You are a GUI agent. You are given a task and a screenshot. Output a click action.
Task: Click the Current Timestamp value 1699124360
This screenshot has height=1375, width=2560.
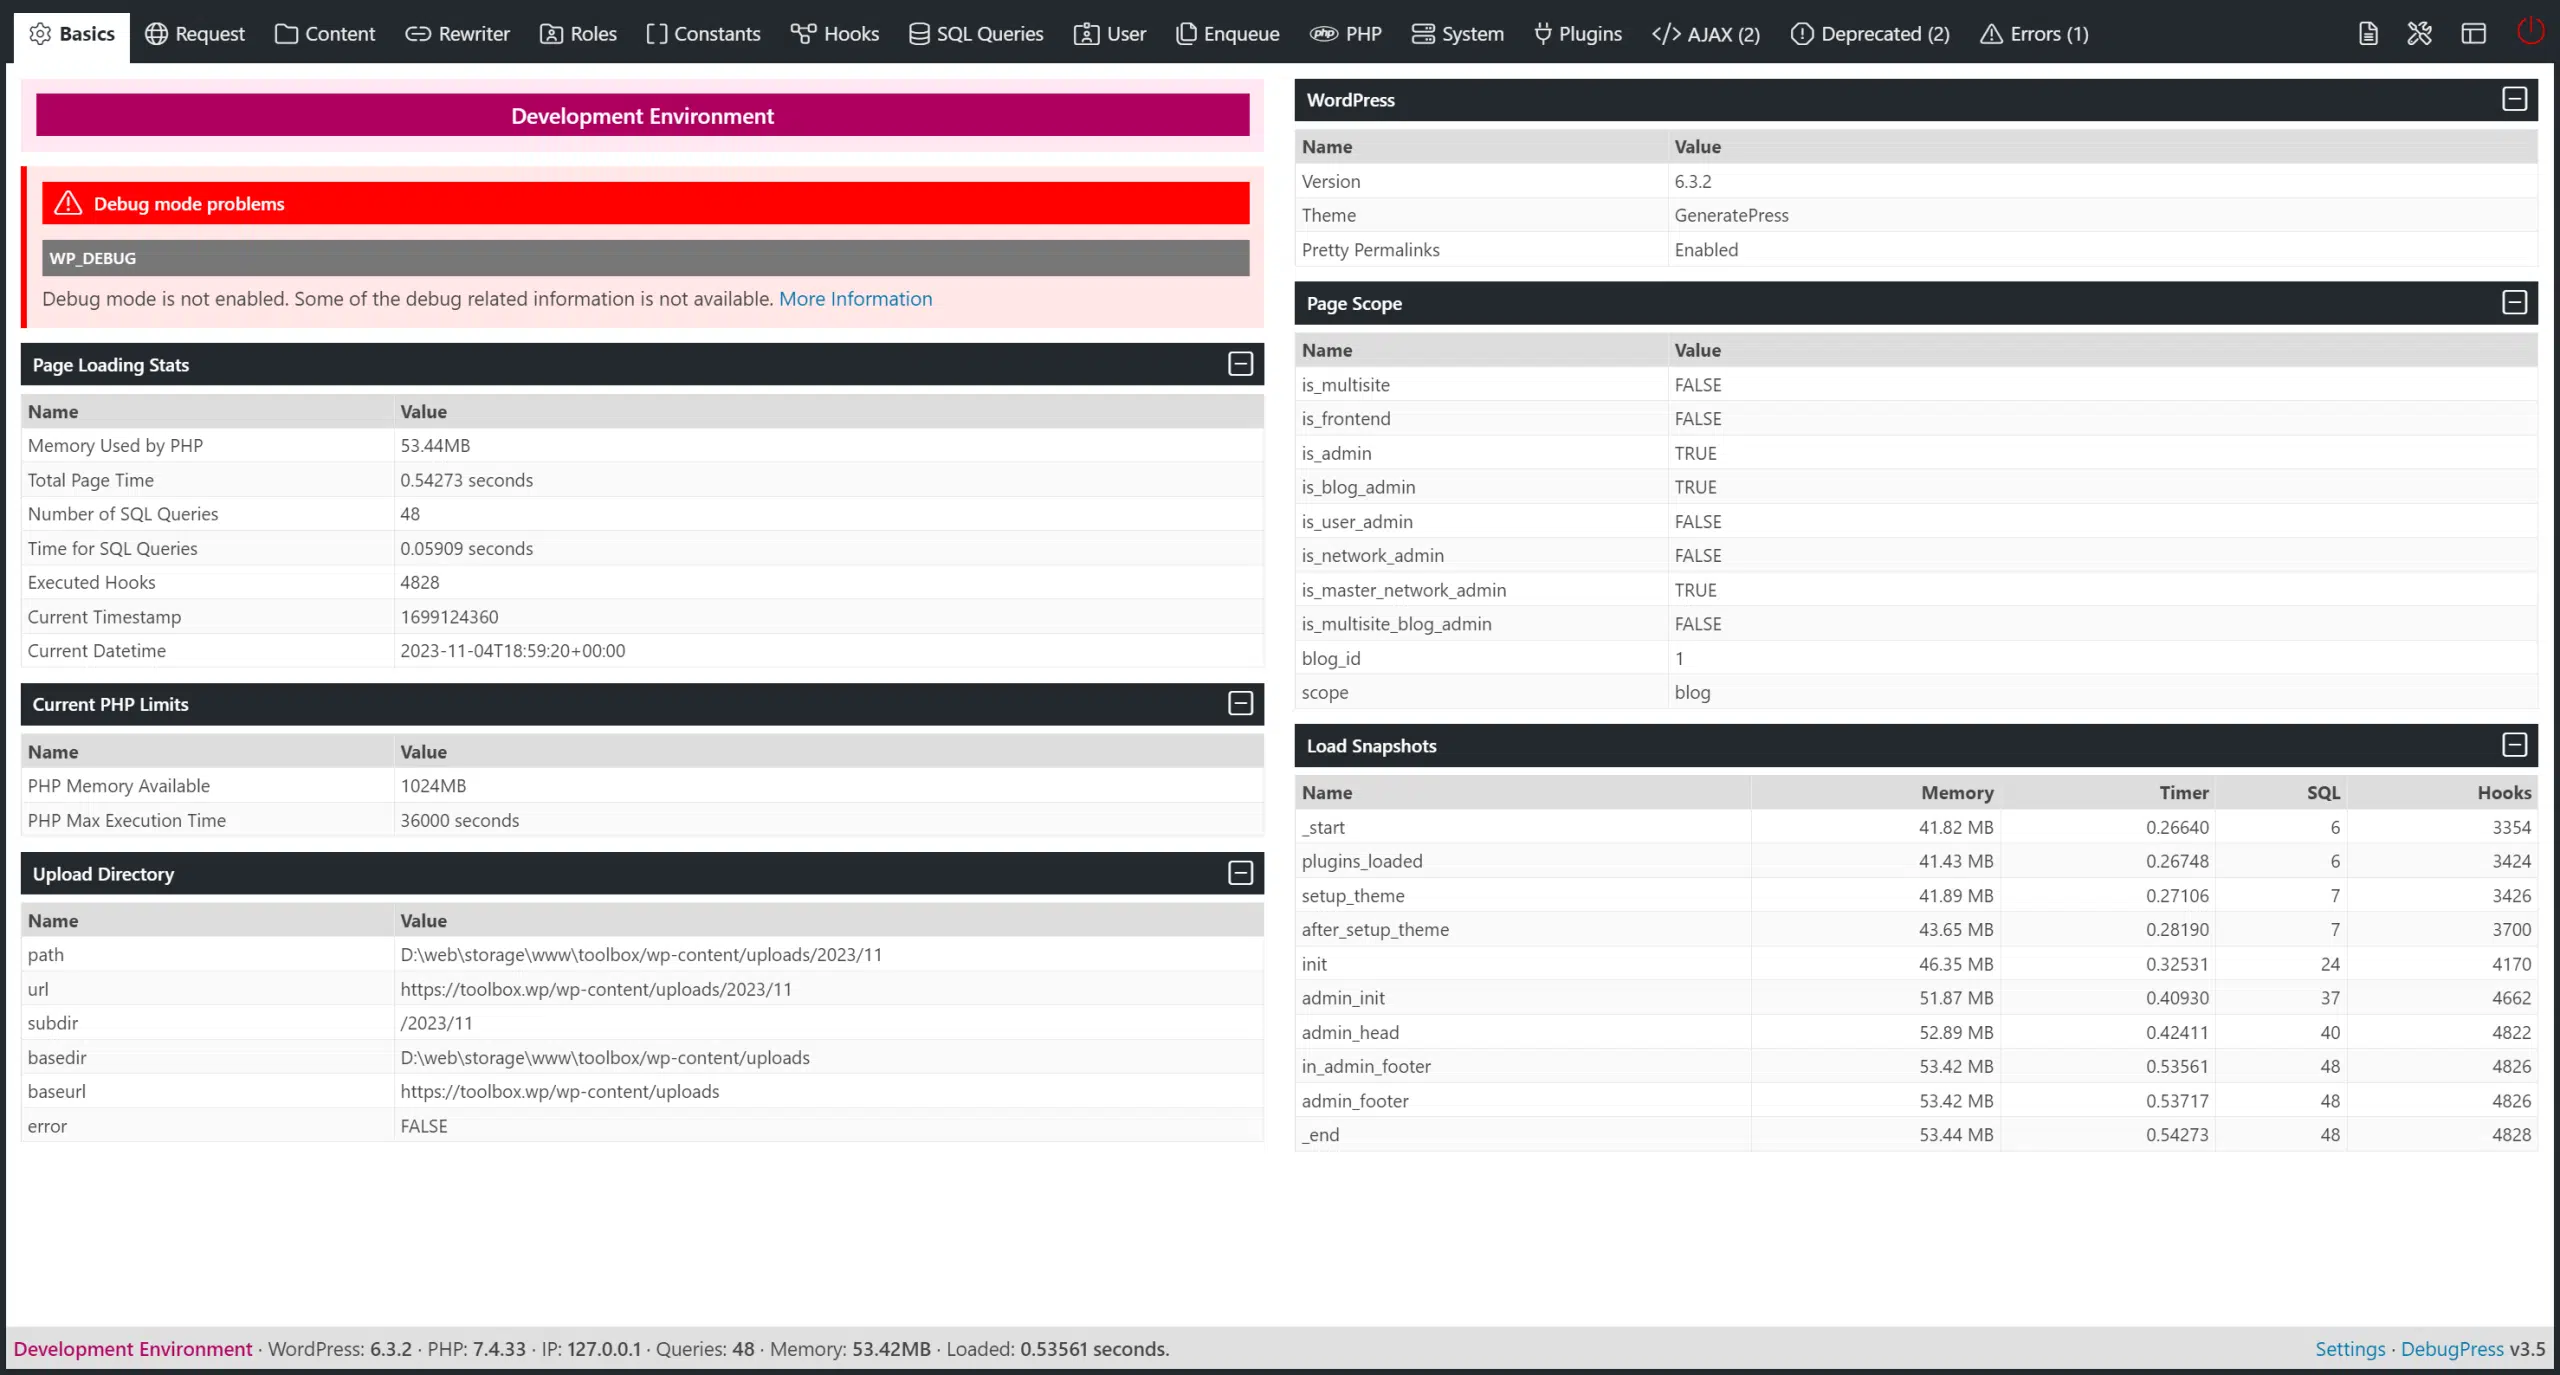tap(449, 617)
